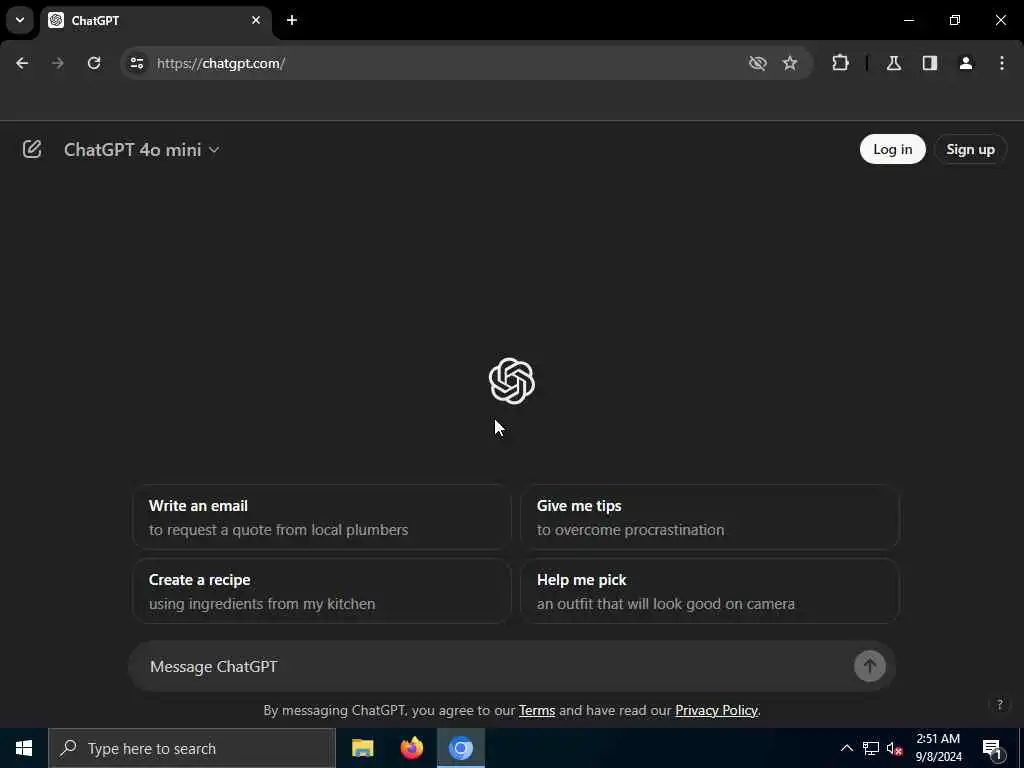Open a new tab with the plus button
This screenshot has width=1024, height=768.
point(292,20)
